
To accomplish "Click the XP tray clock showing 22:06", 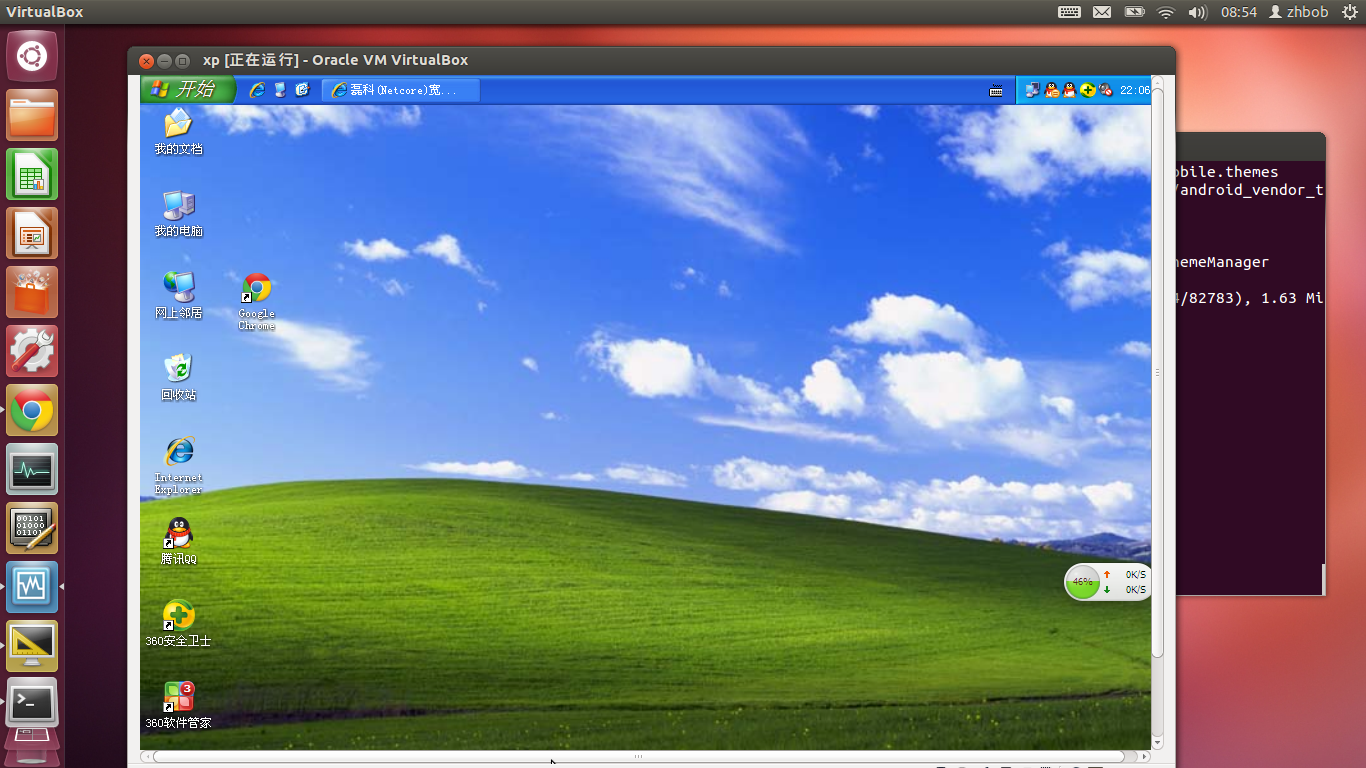I will [1135, 90].
